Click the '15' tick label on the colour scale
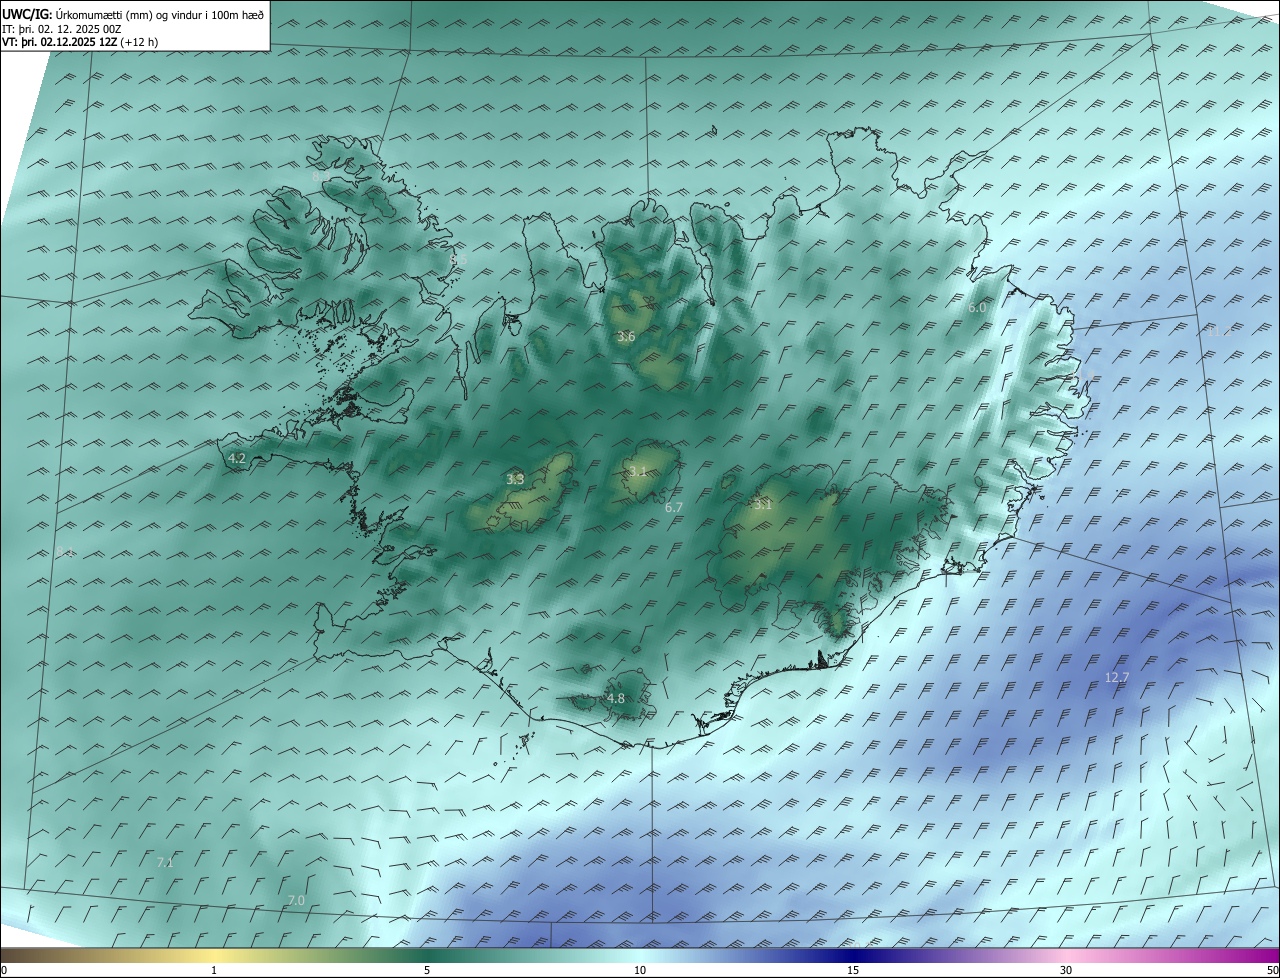This screenshot has height=978, width=1280. [853, 971]
